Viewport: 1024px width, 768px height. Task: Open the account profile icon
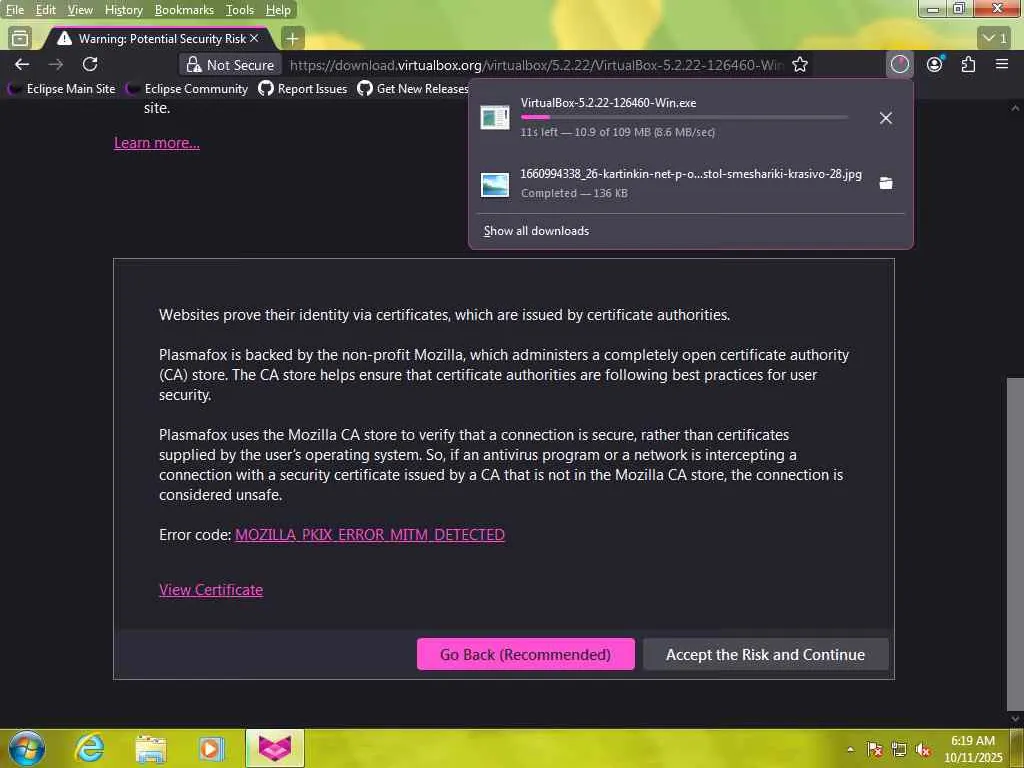pyautogui.click(x=935, y=64)
